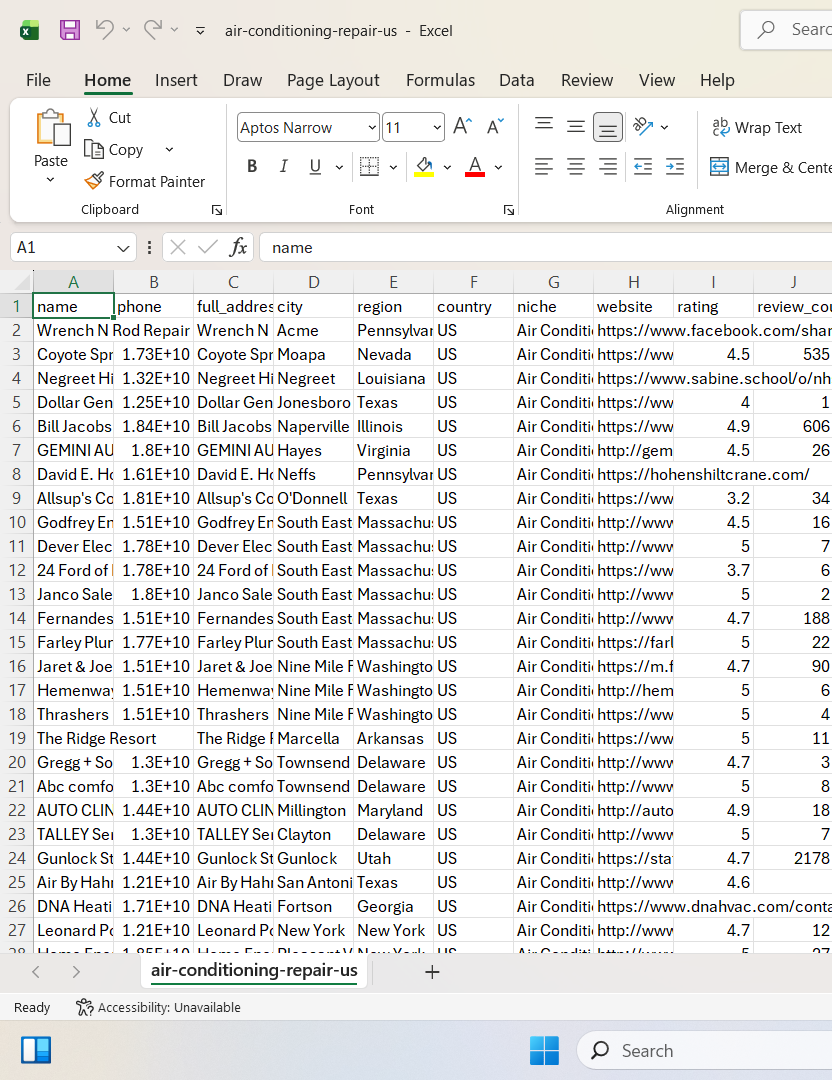Align text right
Image resolution: width=832 pixels, height=1080 pixels.
click(607, 167)
